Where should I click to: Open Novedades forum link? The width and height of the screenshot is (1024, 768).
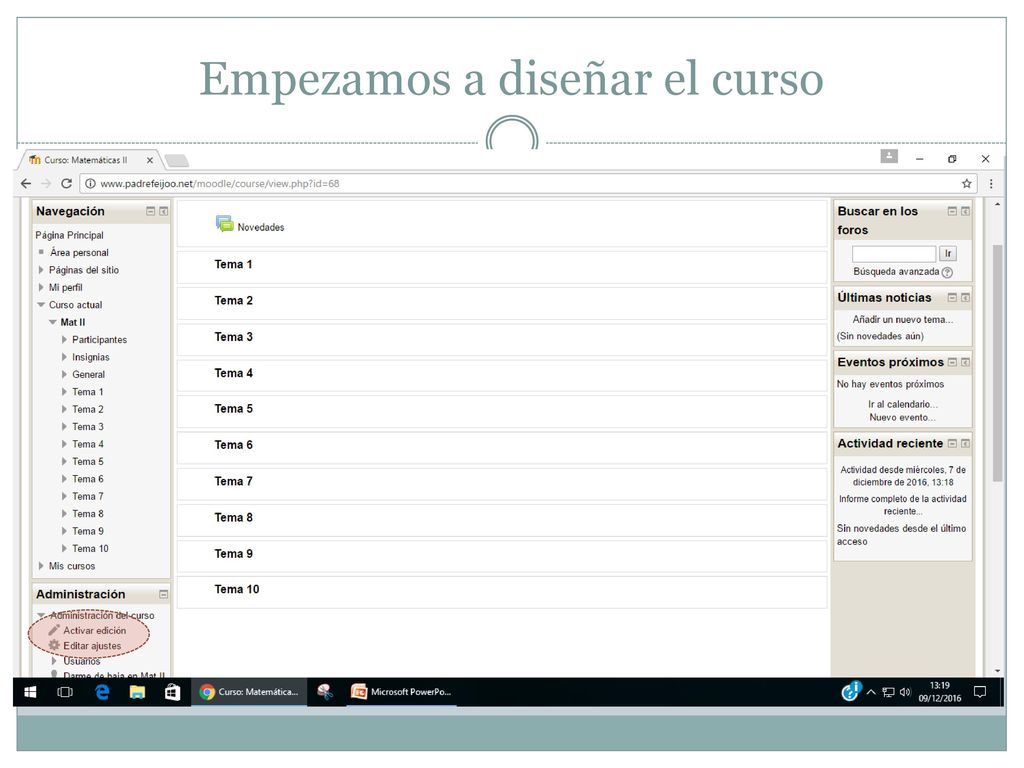[261, 227]
